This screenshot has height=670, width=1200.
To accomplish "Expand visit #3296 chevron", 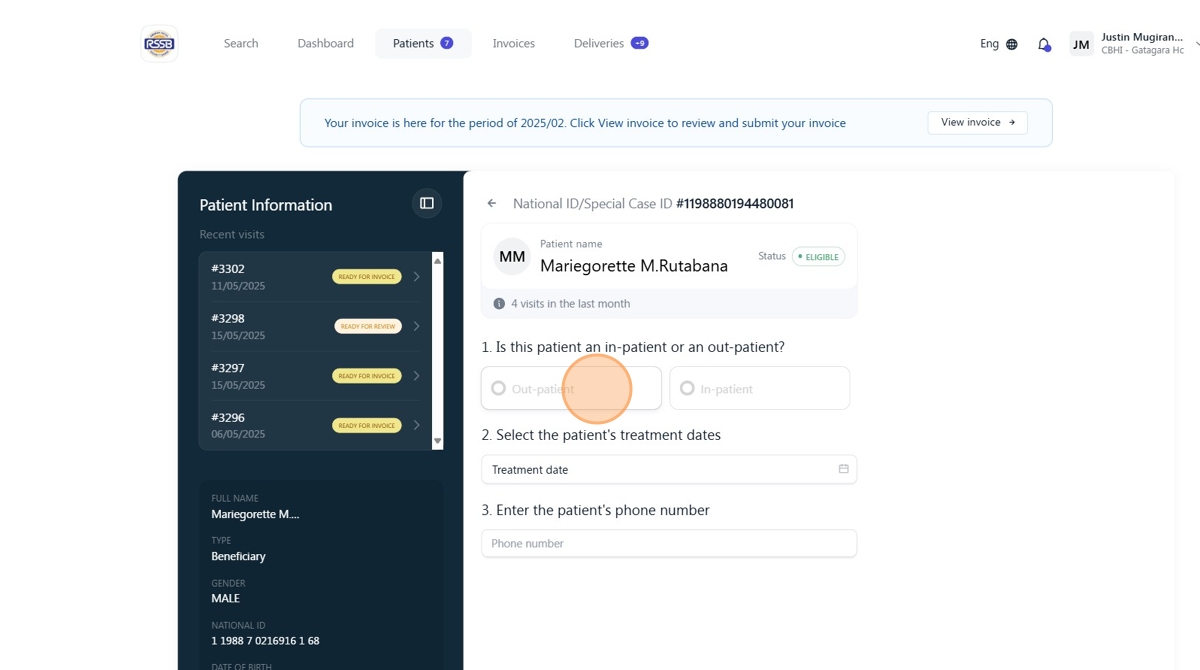I will (x=417, y=425).
